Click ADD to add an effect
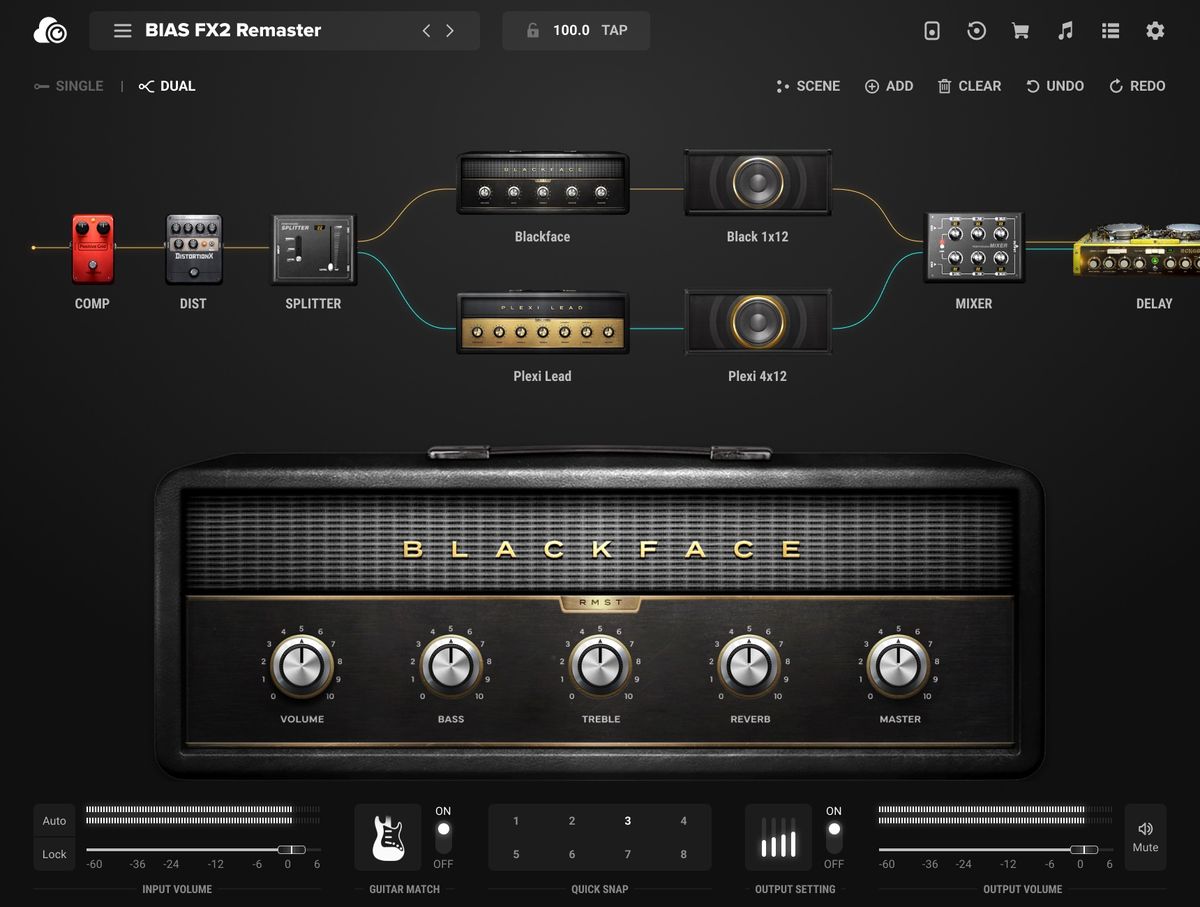This screenshot has height=907, width=1200. coord(889,86)
